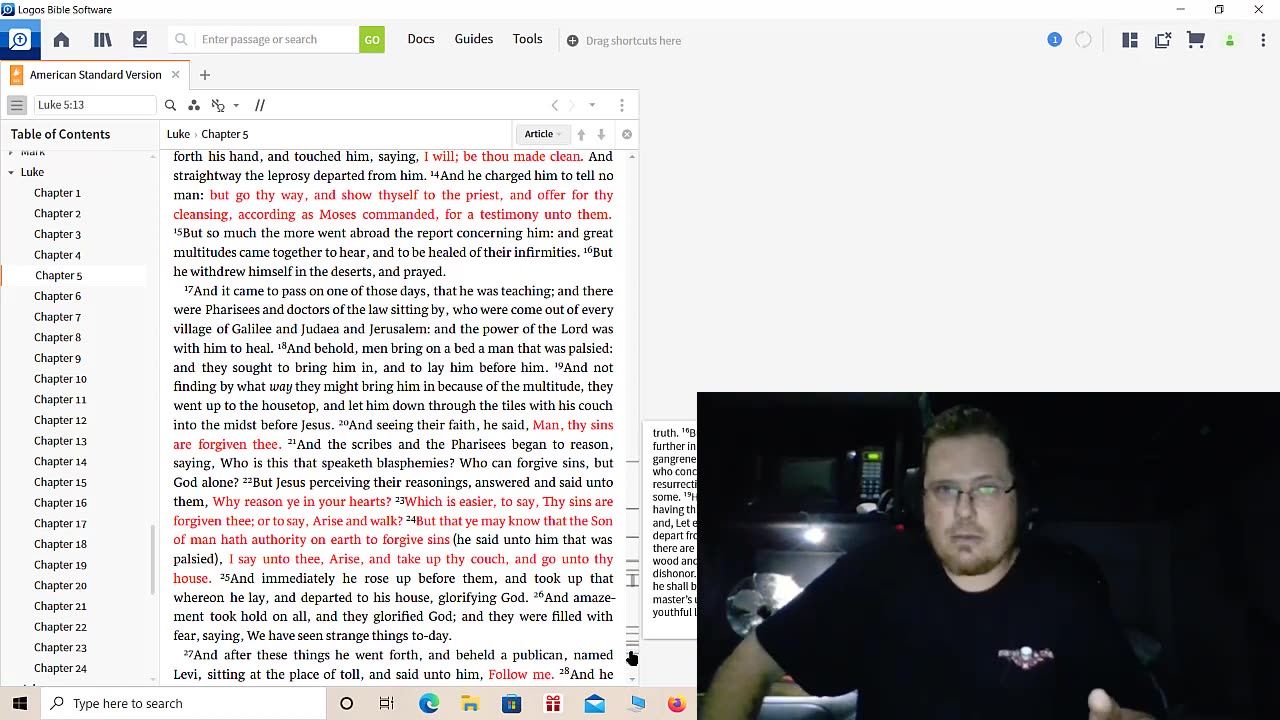The width and height of the screenshot is (1280, 720).
Task: Open Task View in taskbar
Action: (387, 704)
